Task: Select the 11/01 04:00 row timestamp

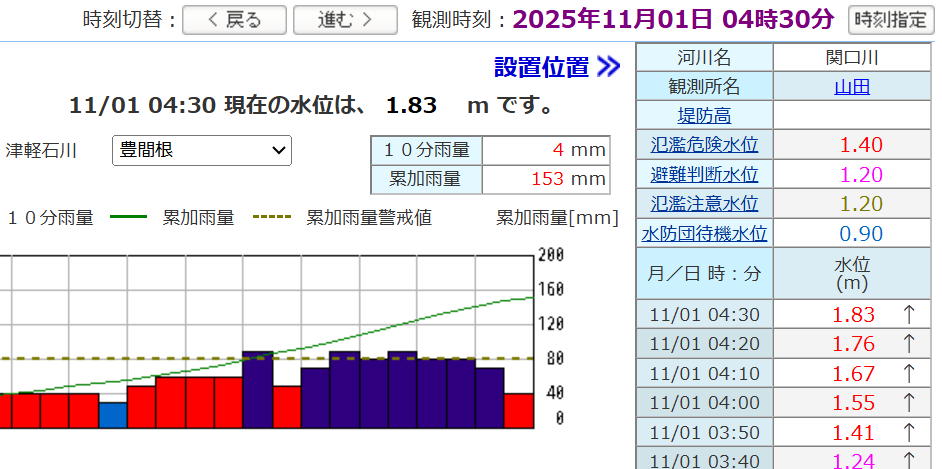Action: (x=704, y=403)
